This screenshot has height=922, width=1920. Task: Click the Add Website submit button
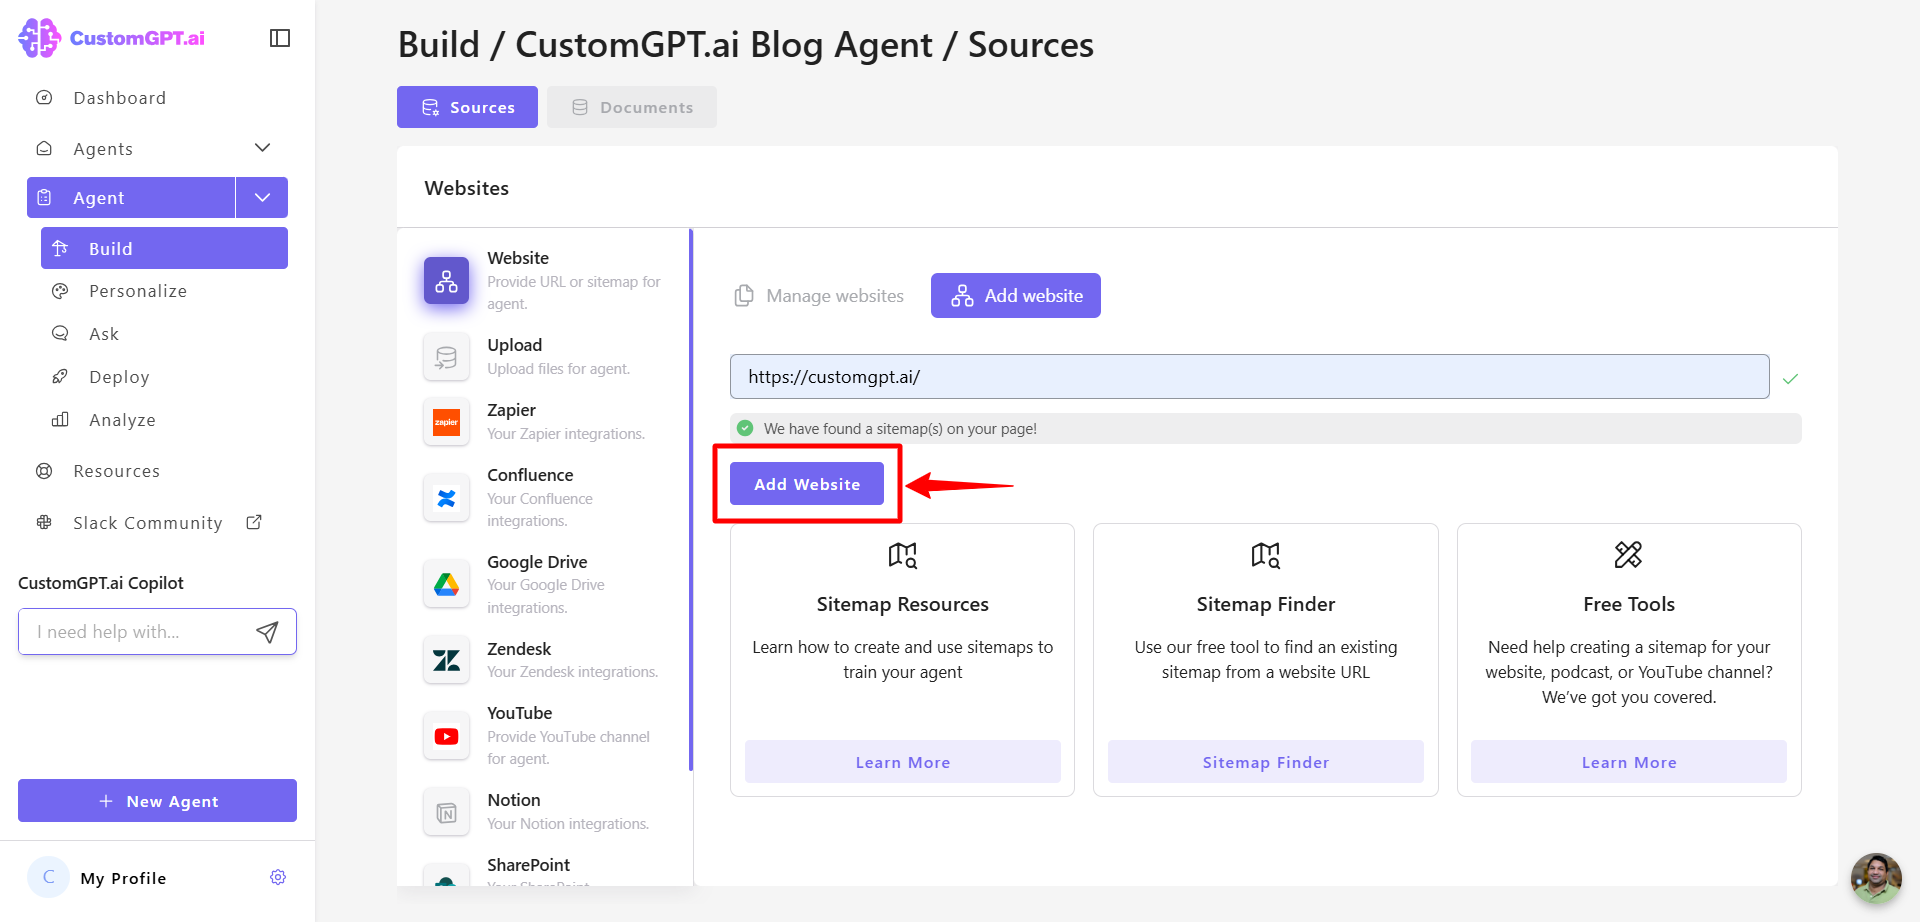807,484
